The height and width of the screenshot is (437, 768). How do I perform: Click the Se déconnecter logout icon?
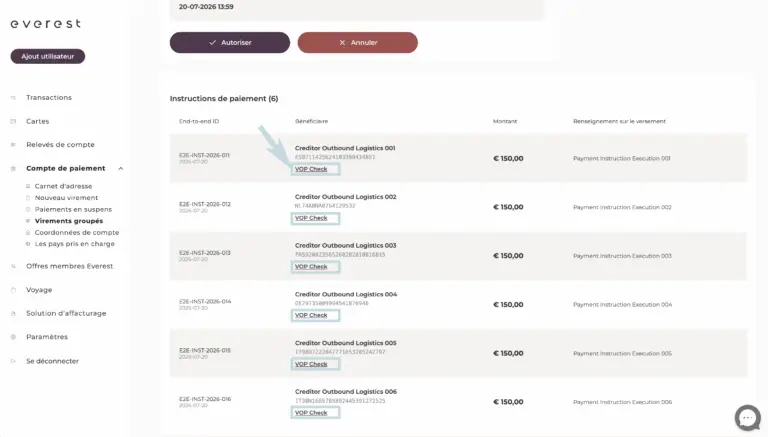click(13, 361)
